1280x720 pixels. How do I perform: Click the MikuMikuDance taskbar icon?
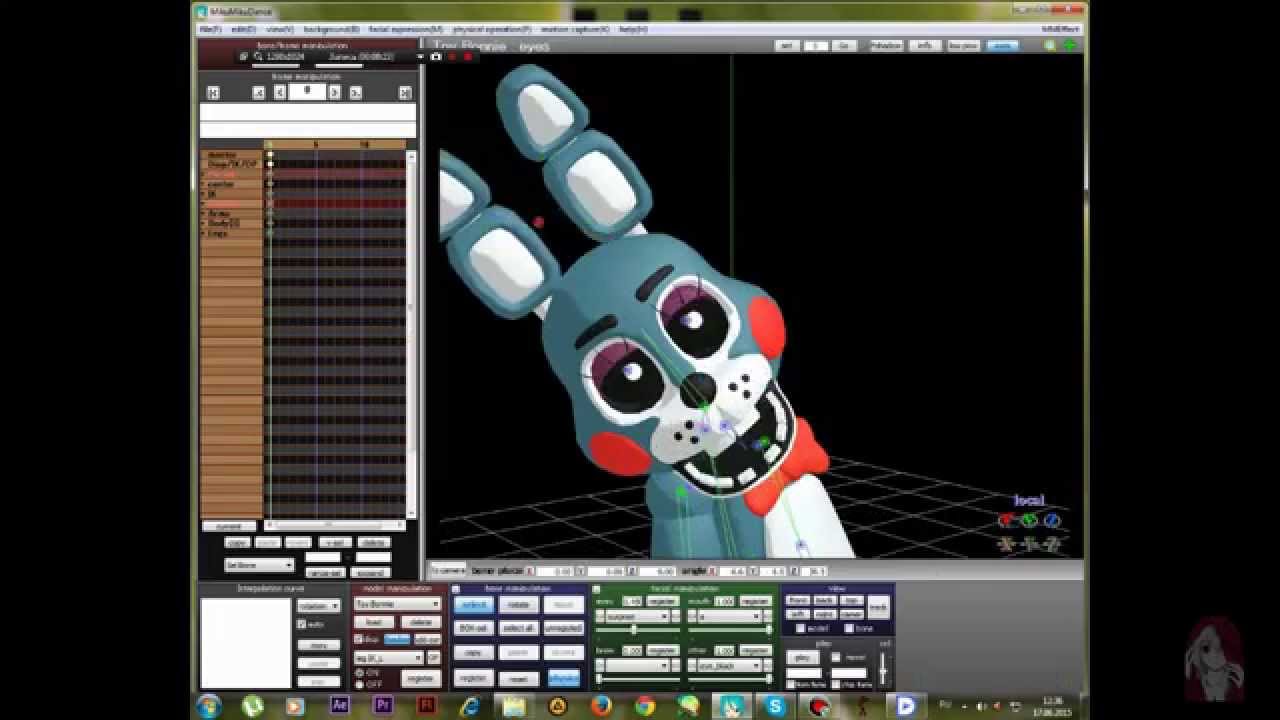[731, 705]
